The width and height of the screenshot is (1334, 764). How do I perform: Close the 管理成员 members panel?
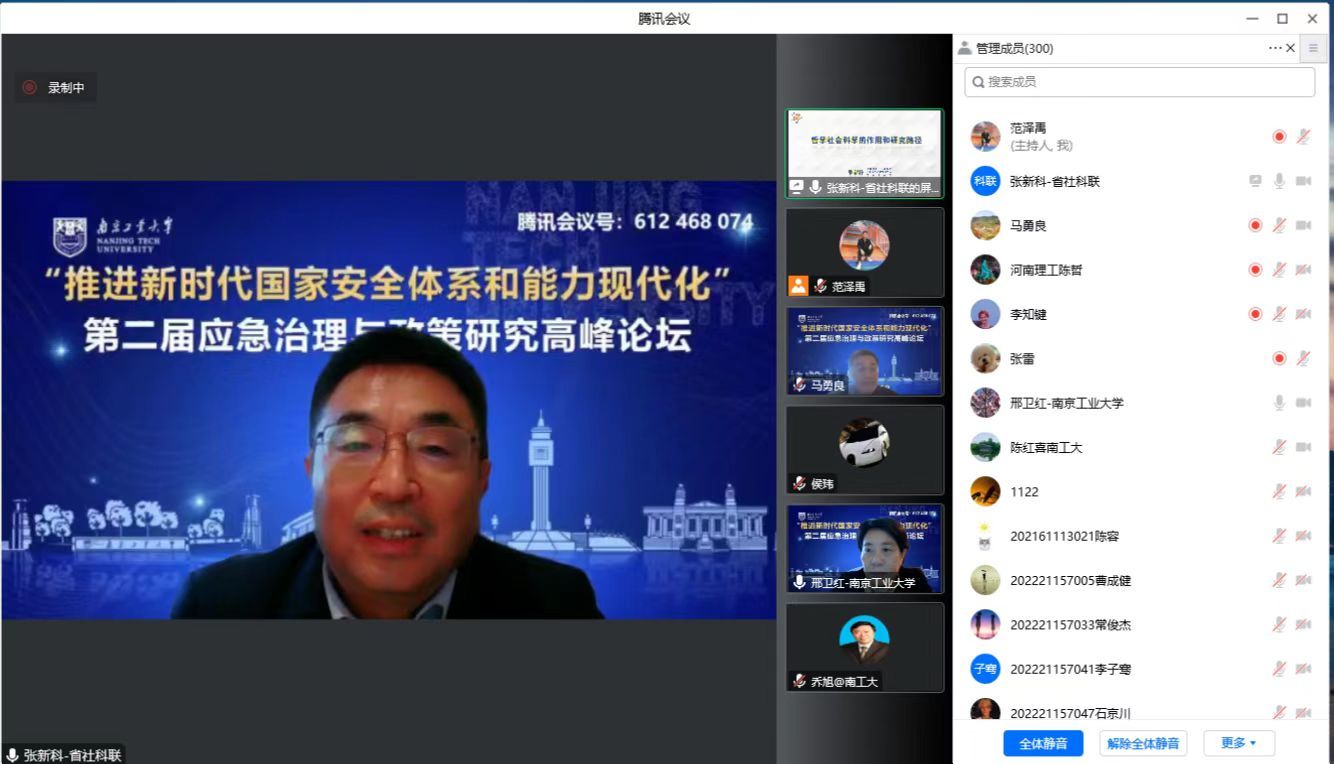tap(1290, 48)
